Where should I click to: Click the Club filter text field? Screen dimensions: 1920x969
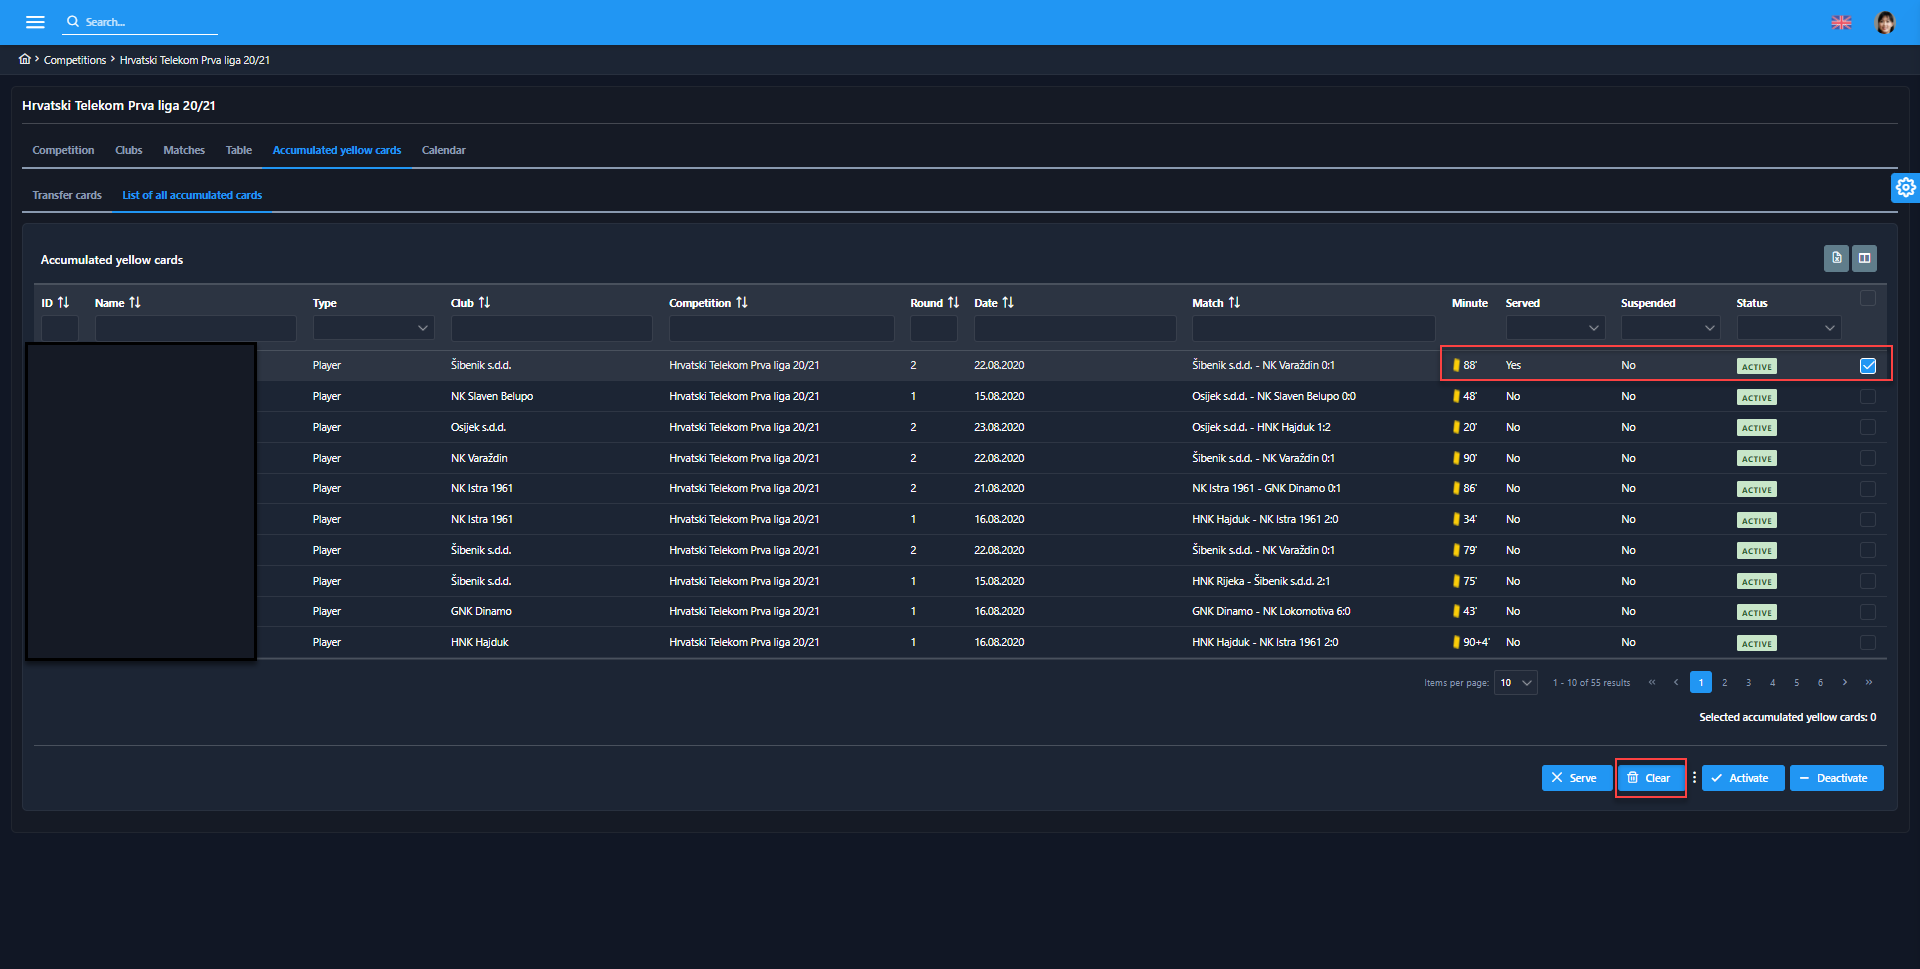pos(551,328)
